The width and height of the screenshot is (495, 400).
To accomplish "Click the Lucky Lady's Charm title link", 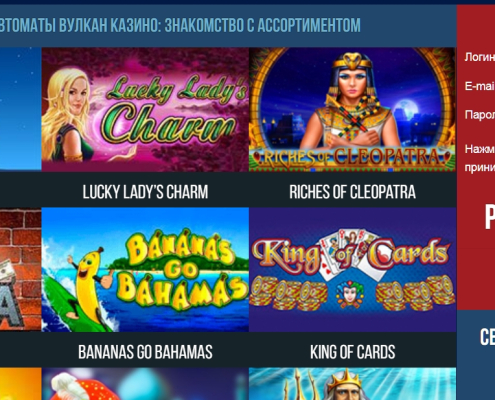I will [x=145, y=192].
